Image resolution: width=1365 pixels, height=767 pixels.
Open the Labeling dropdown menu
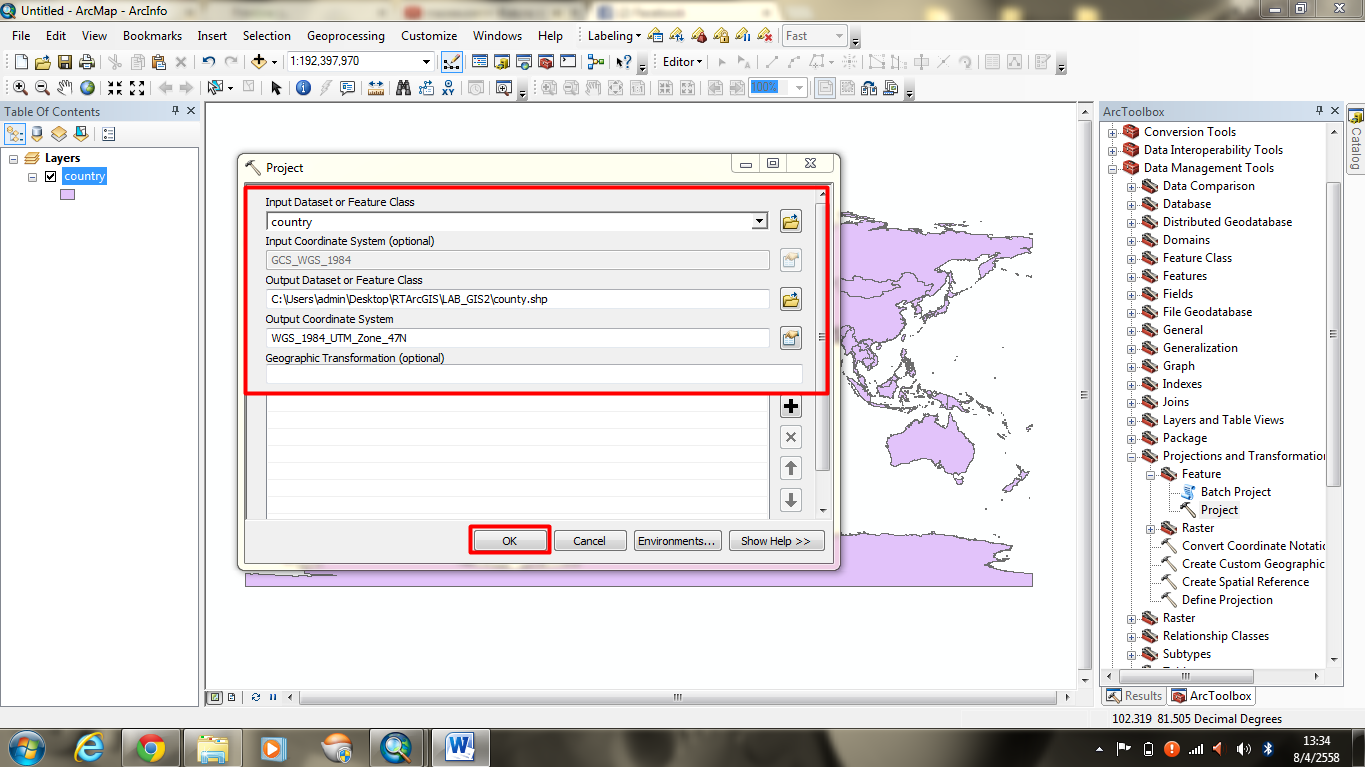614,35
